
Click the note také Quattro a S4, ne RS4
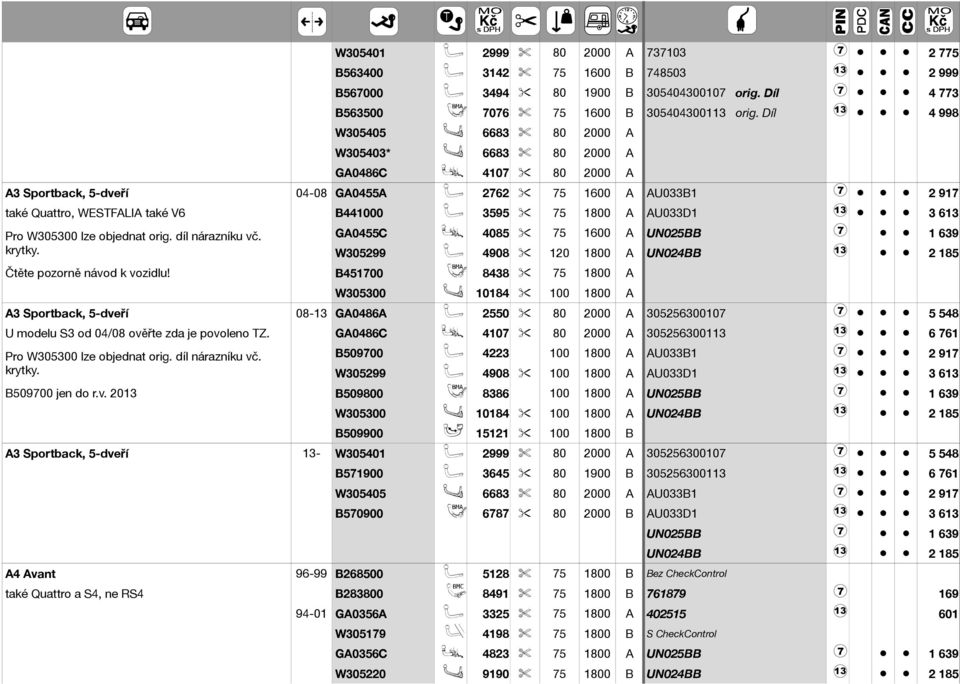click(x=74, y=594)
